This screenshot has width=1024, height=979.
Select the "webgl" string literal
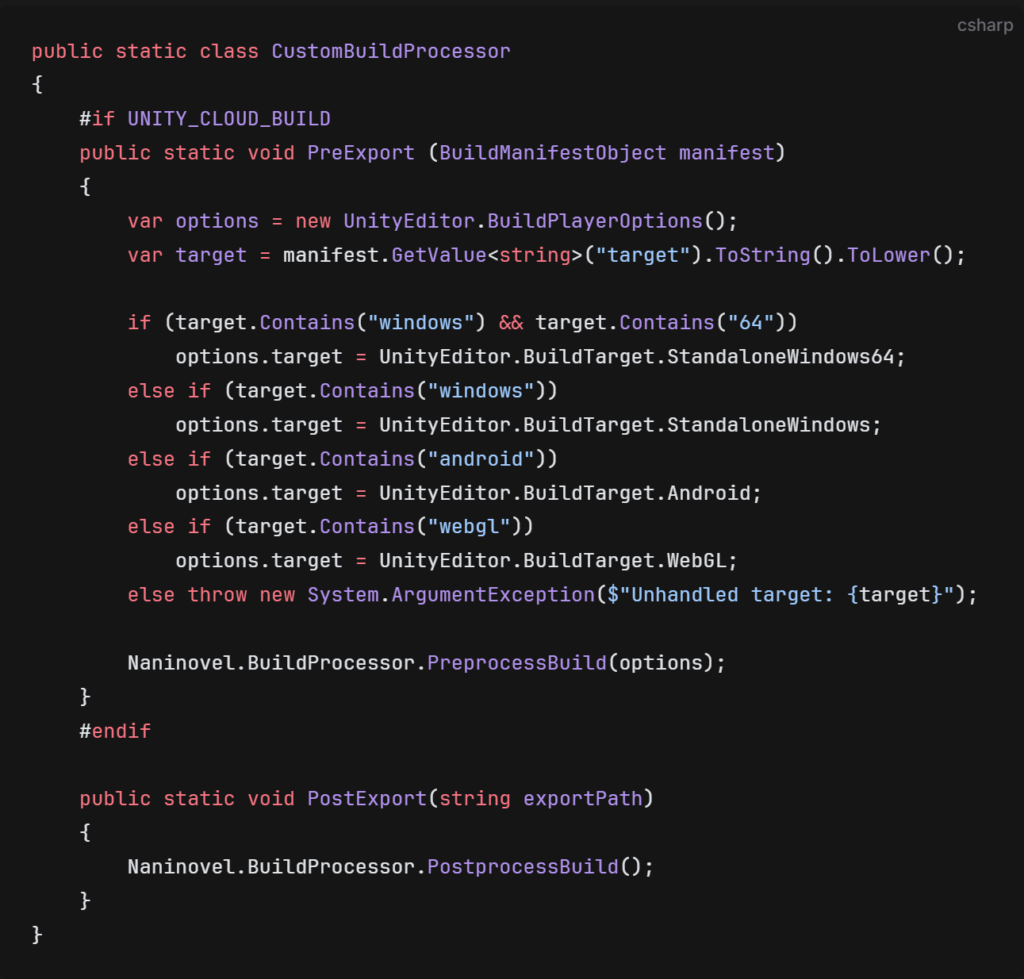[469, 526]
